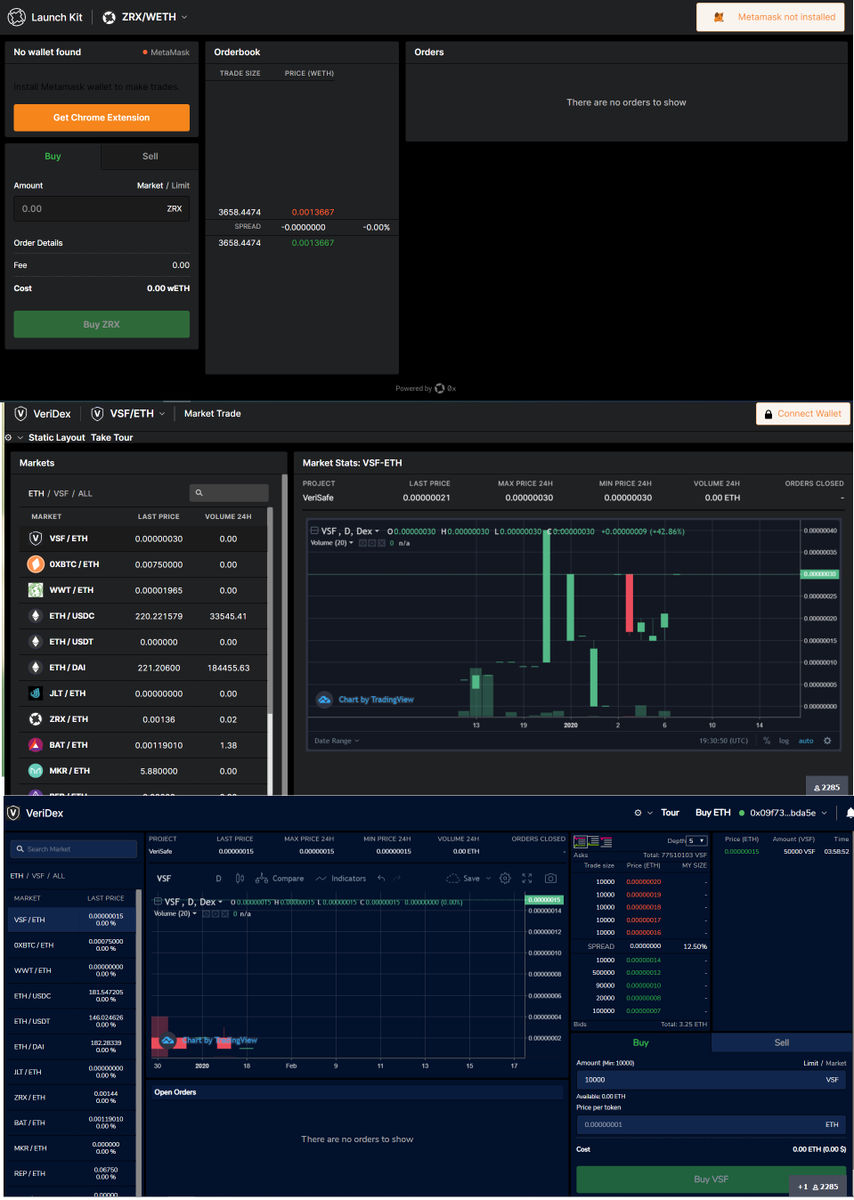
Task: Select third orderbook view icon beside Depth
Action: click(x=606, y=842)
